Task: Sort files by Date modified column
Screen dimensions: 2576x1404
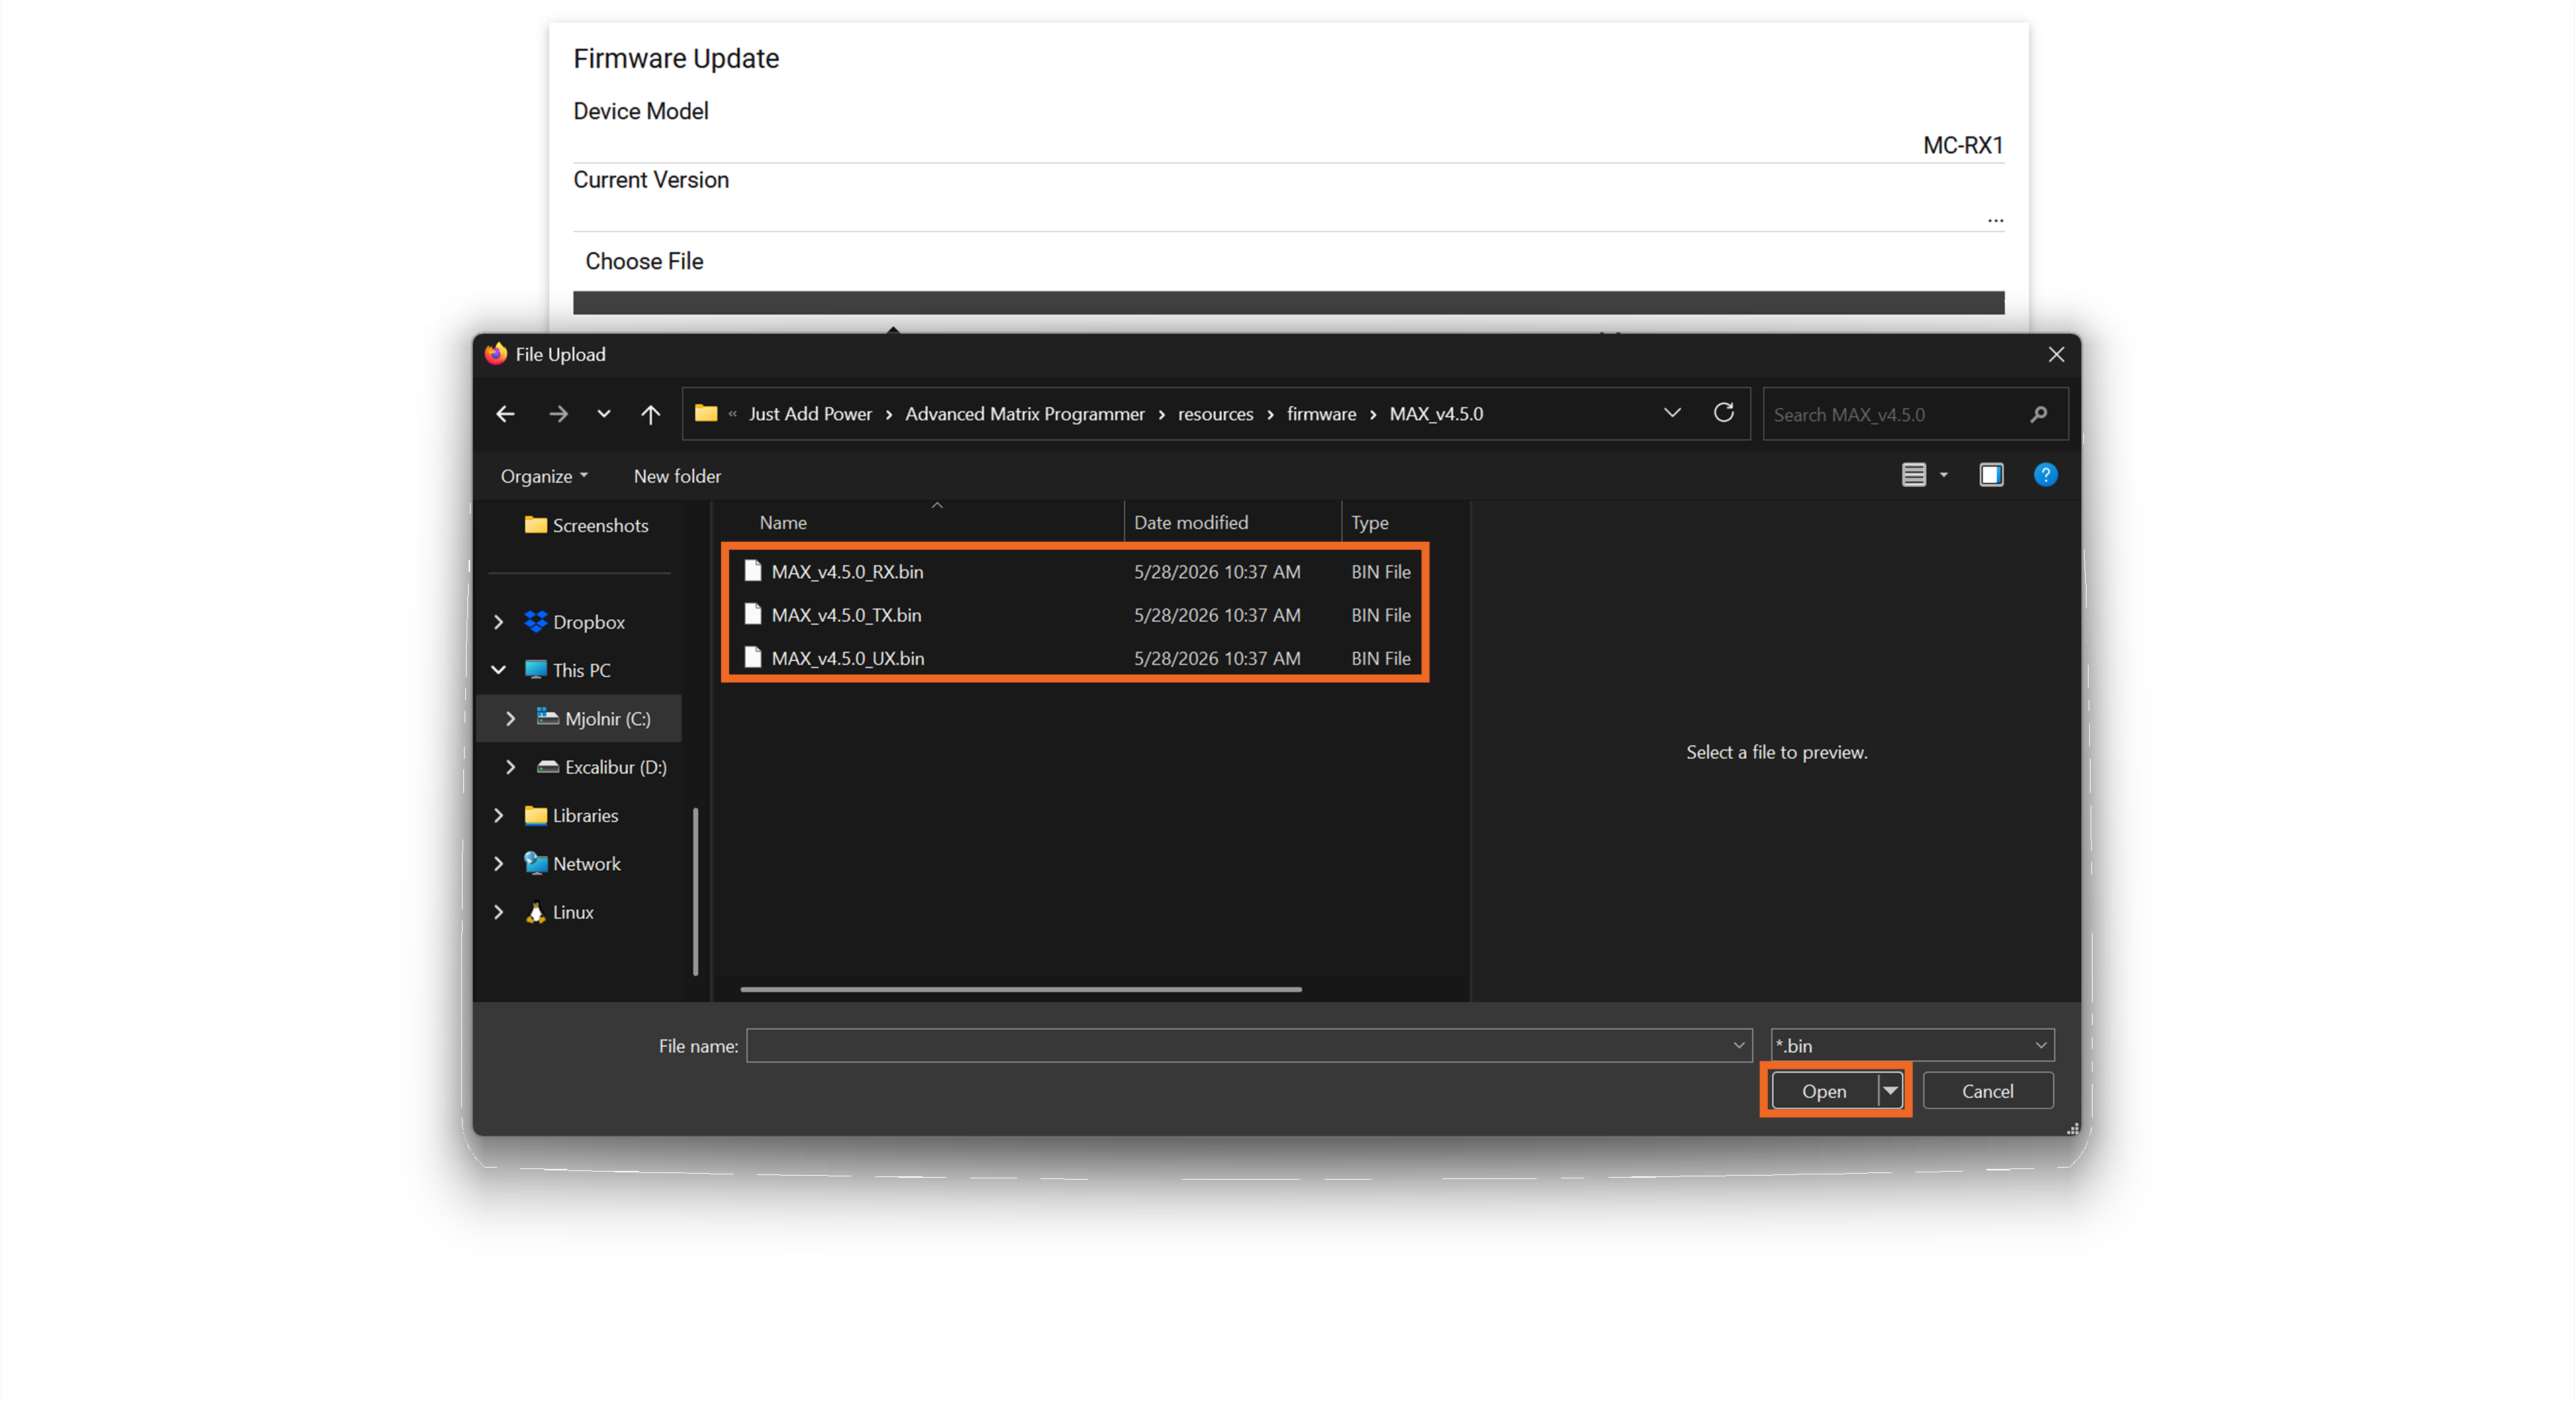Action: 1190,522
